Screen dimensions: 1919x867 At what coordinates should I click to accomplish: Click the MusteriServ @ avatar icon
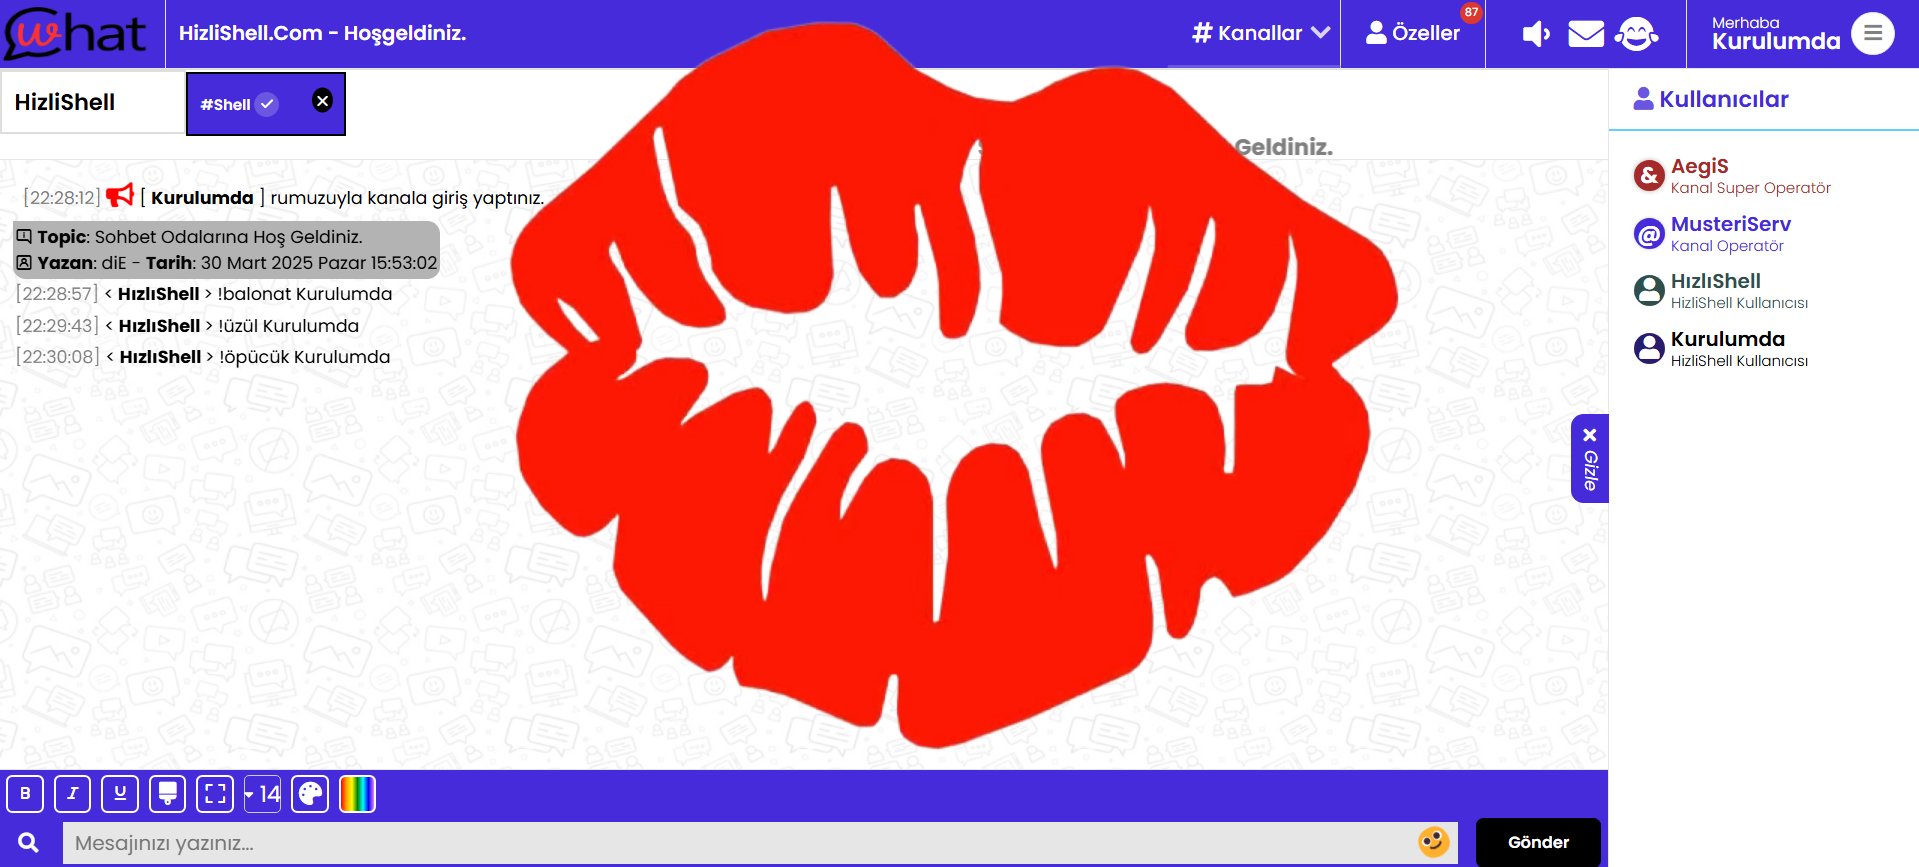coord(1649,234)
